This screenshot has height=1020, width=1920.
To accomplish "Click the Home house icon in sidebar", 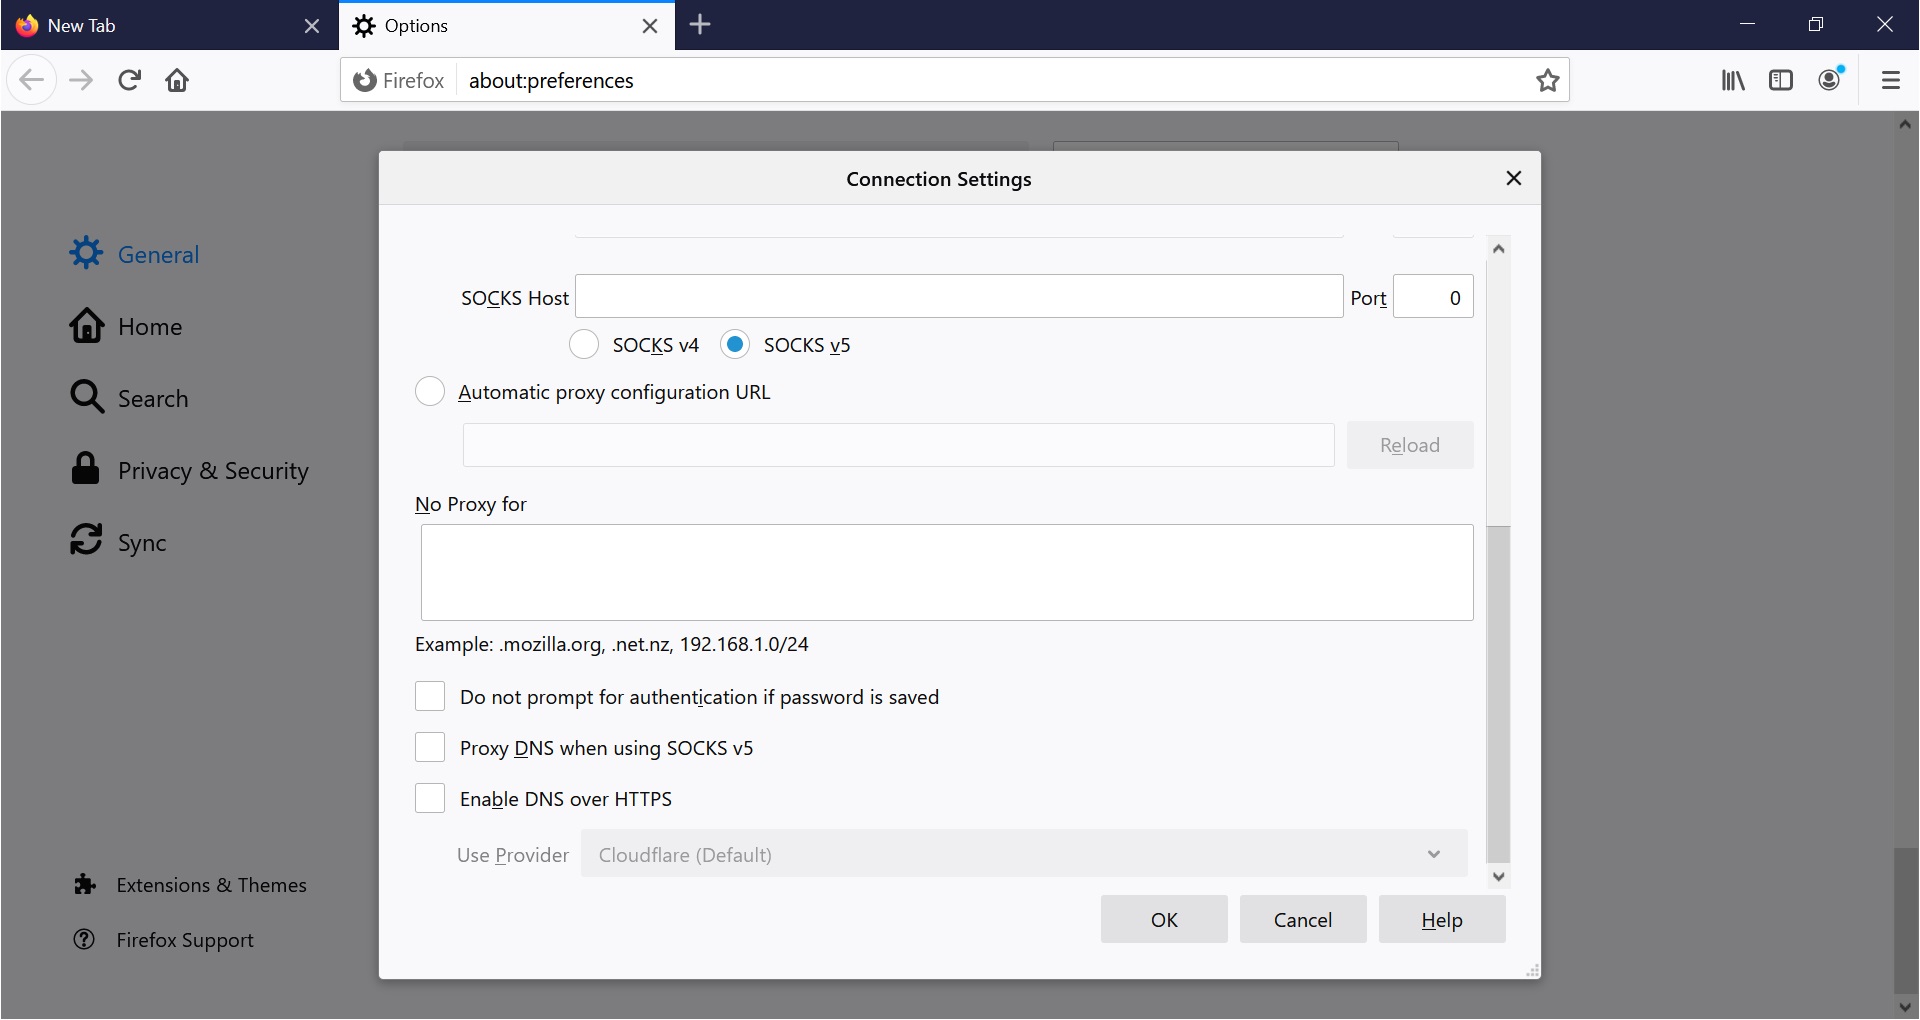I will (86, 325).
